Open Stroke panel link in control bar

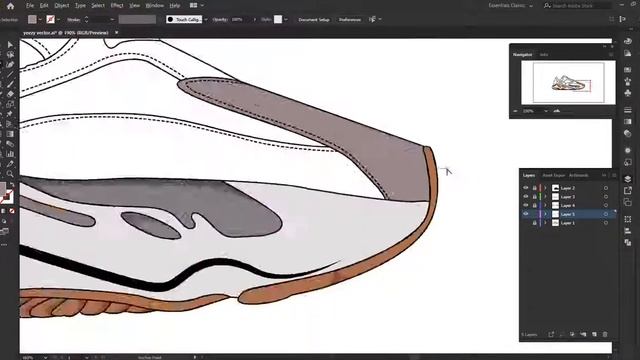[74, 20]
